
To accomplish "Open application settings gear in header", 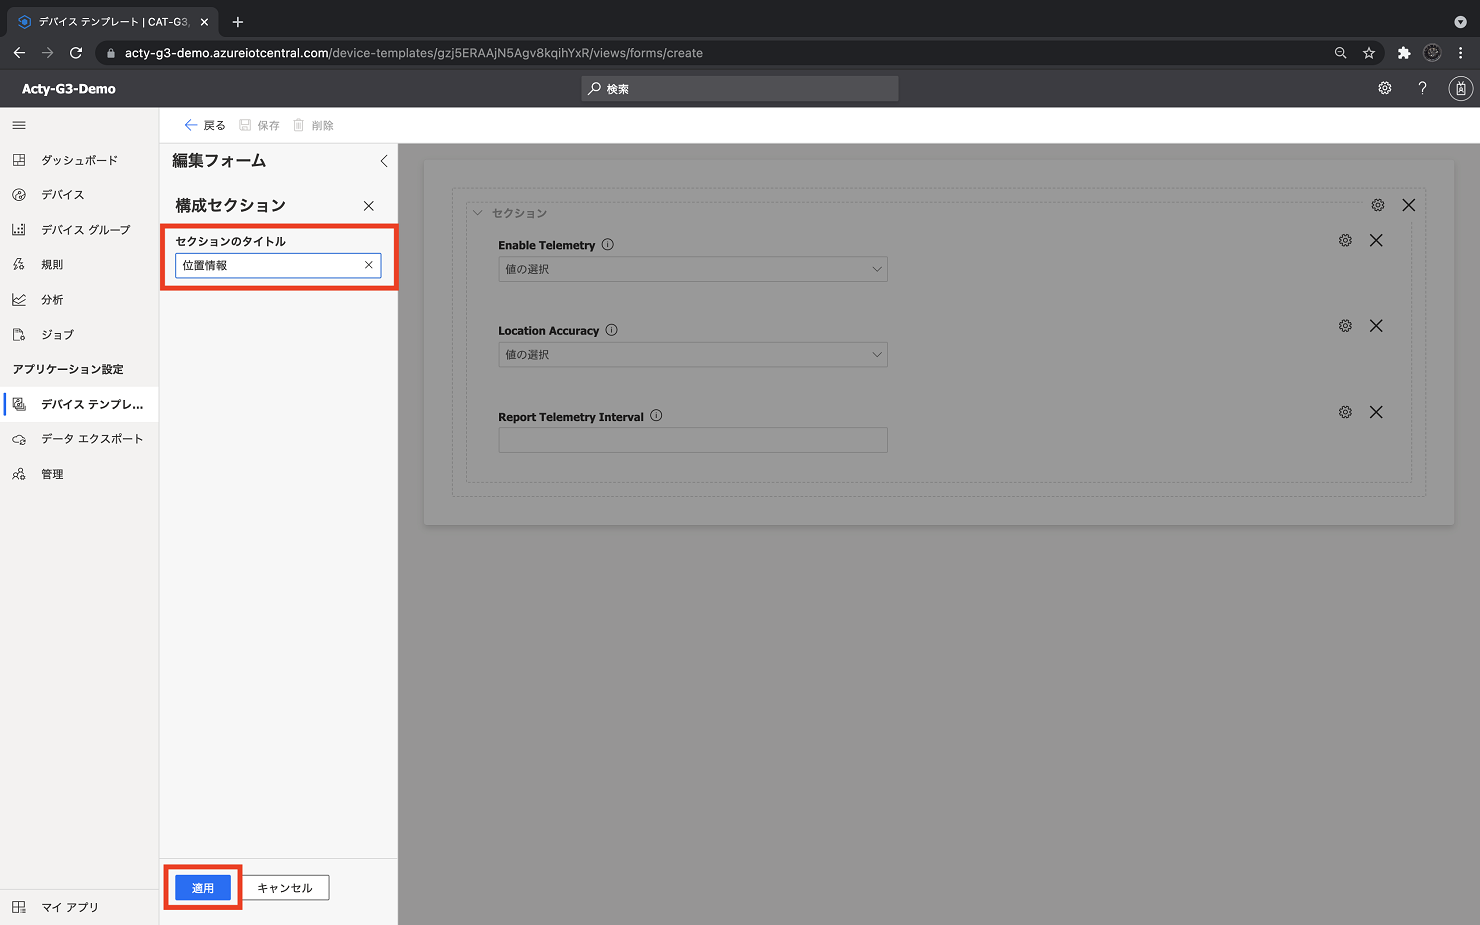I will 1385,88.
